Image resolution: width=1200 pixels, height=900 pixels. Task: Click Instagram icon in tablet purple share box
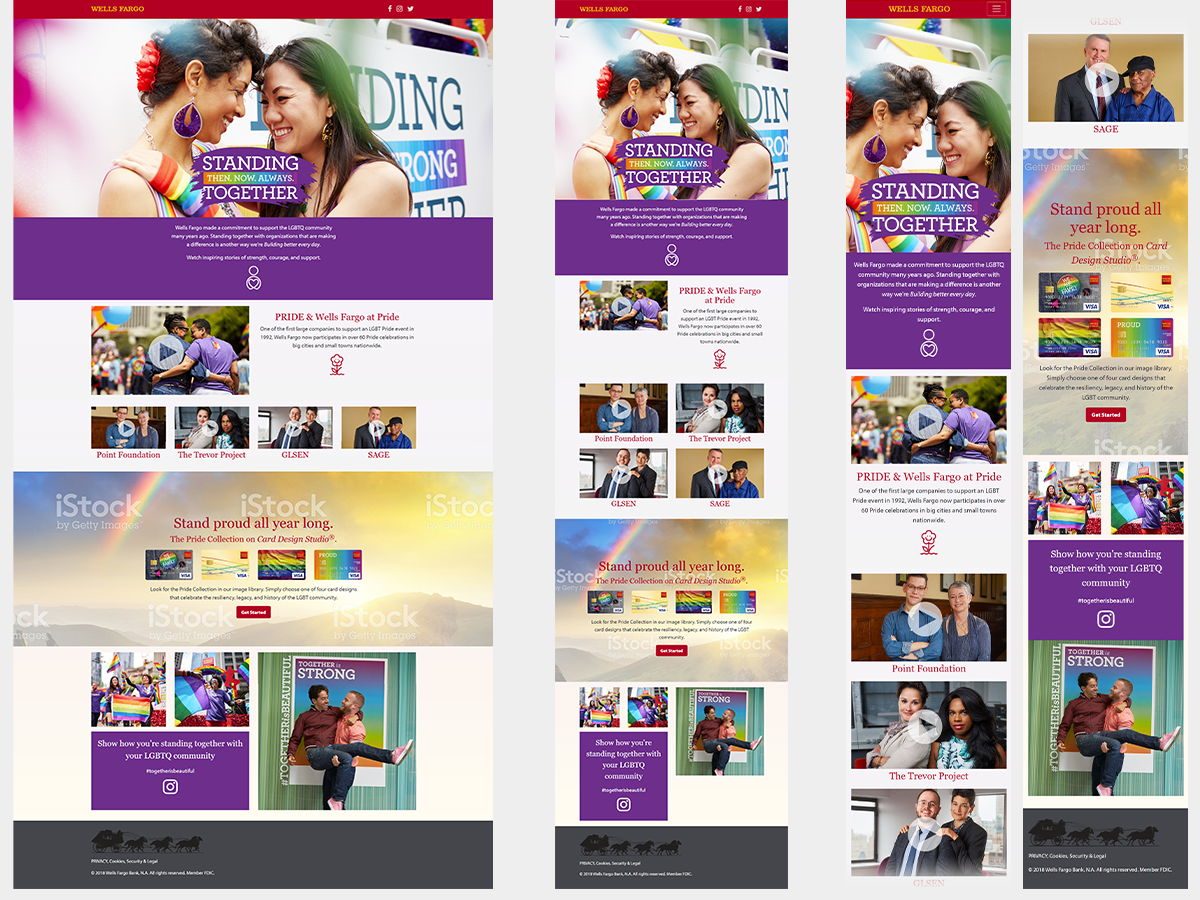[x=623, y=804]
